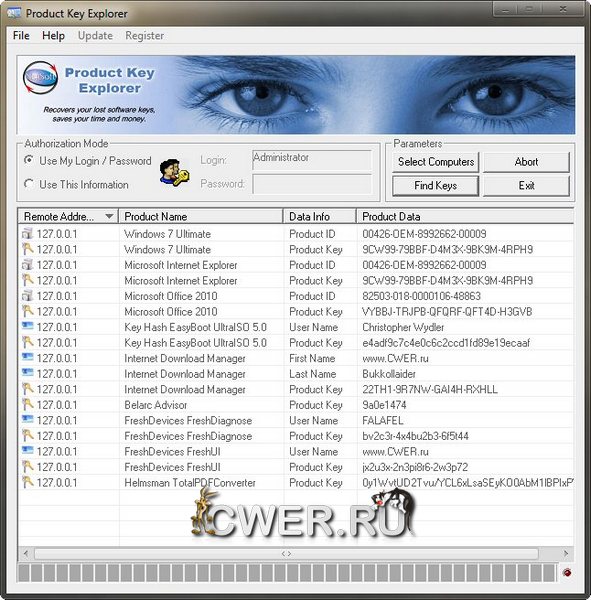The image size is (591, 600).
Task: Click the Login input field
Action: click(312, 160)
